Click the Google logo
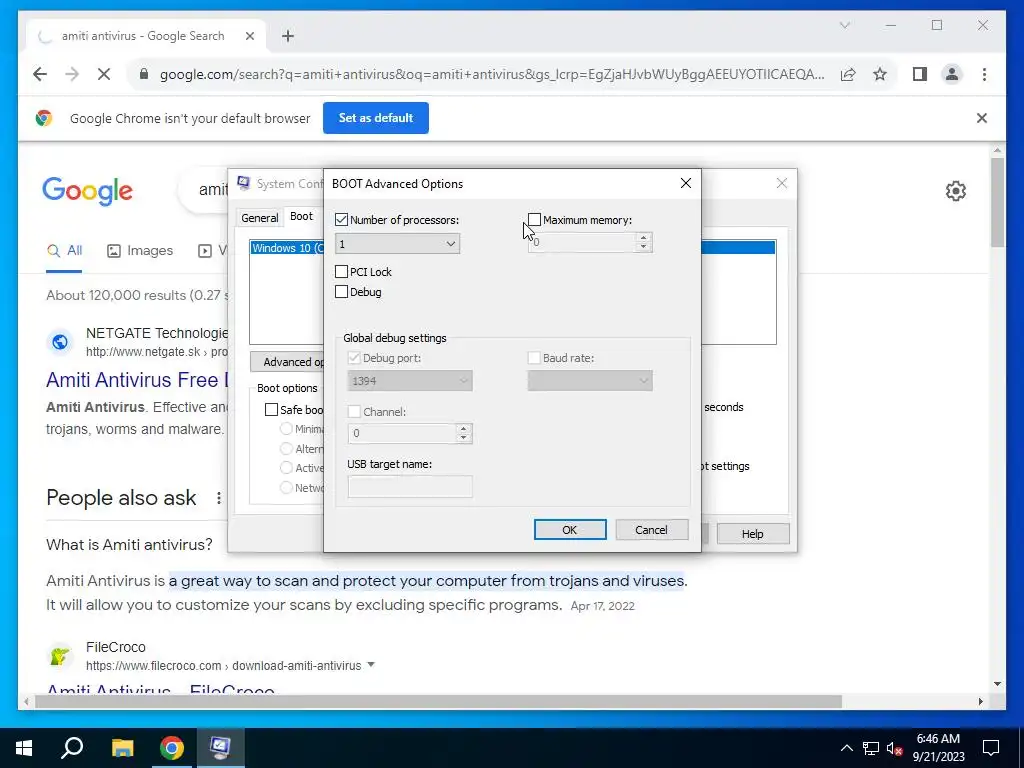 pos(88,191)
